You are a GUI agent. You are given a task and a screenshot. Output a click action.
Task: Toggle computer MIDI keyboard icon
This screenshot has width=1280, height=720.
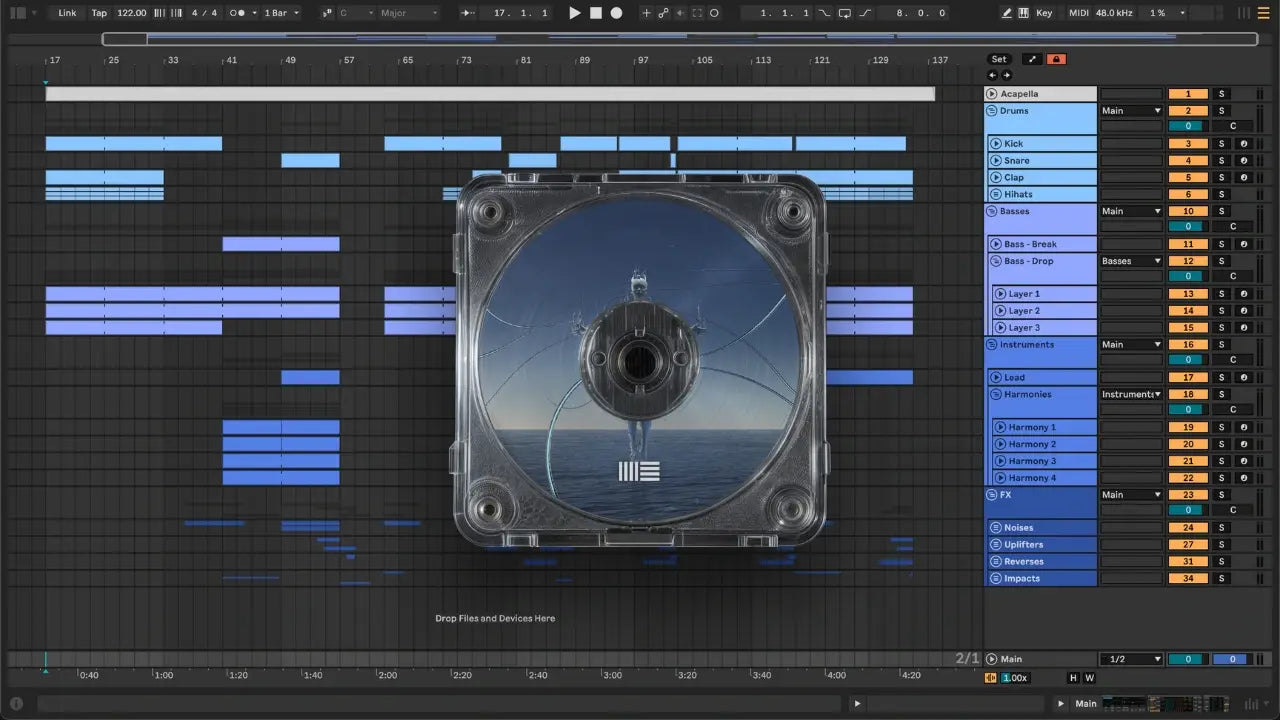point(1024,13)
